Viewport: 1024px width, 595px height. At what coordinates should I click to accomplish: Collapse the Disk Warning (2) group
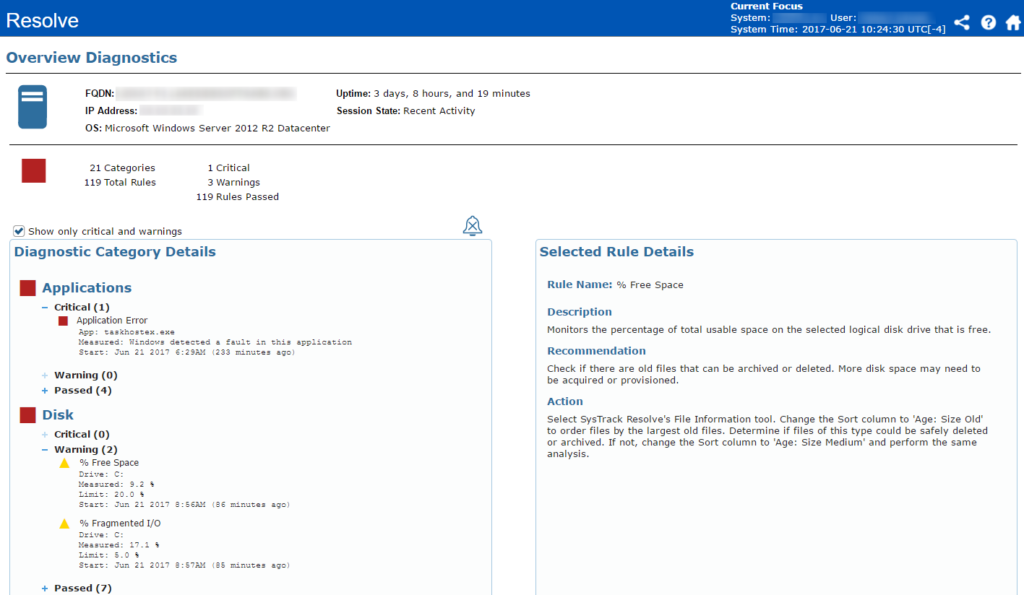45,449
